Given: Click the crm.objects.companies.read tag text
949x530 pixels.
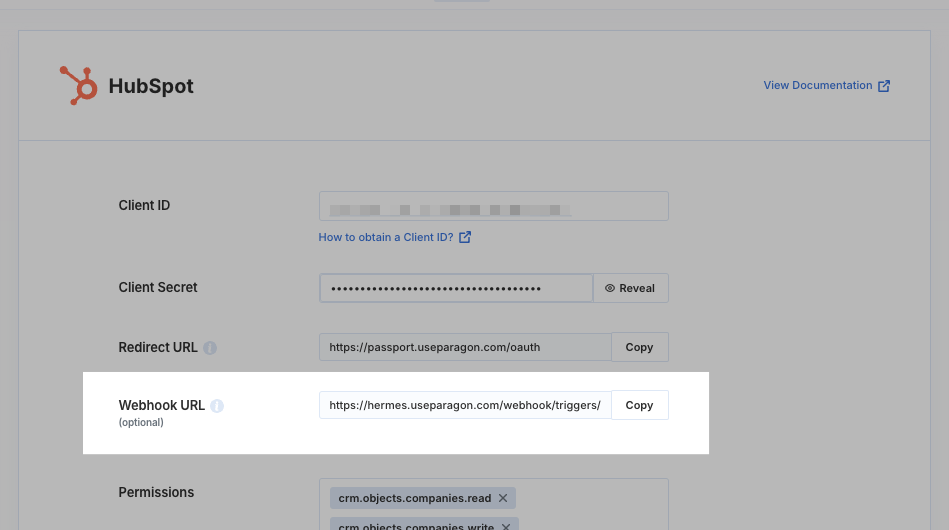Looking at the screenshot, I should click(x=415, y=498).
